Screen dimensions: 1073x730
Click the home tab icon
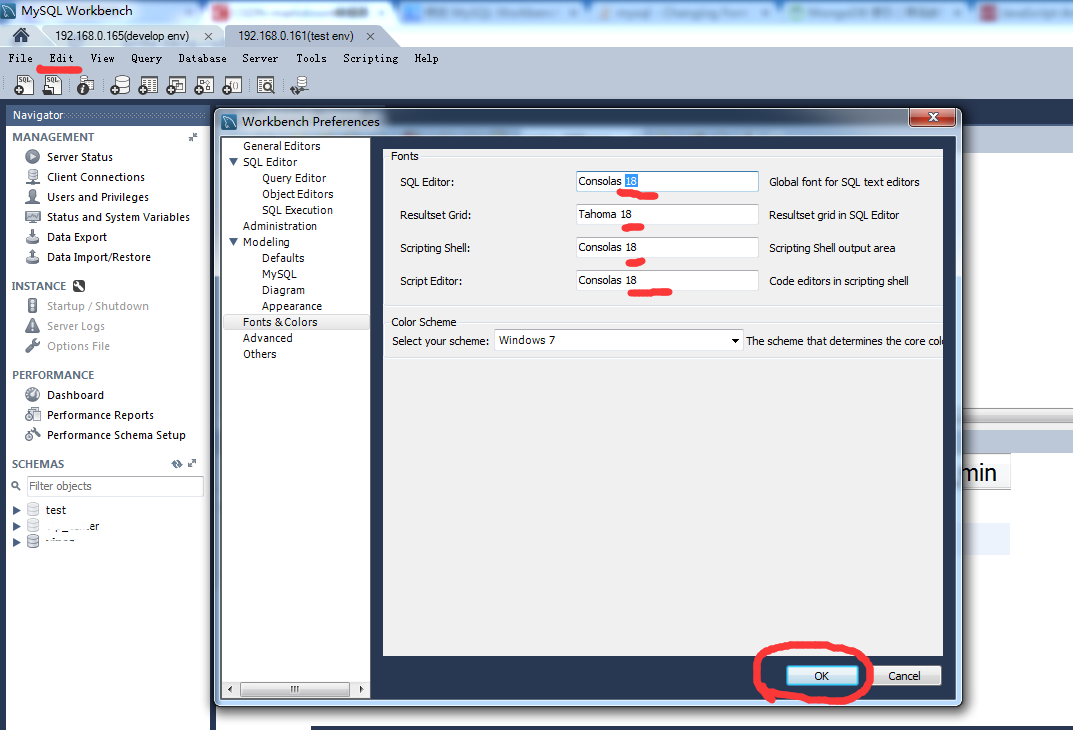point(21,36)
